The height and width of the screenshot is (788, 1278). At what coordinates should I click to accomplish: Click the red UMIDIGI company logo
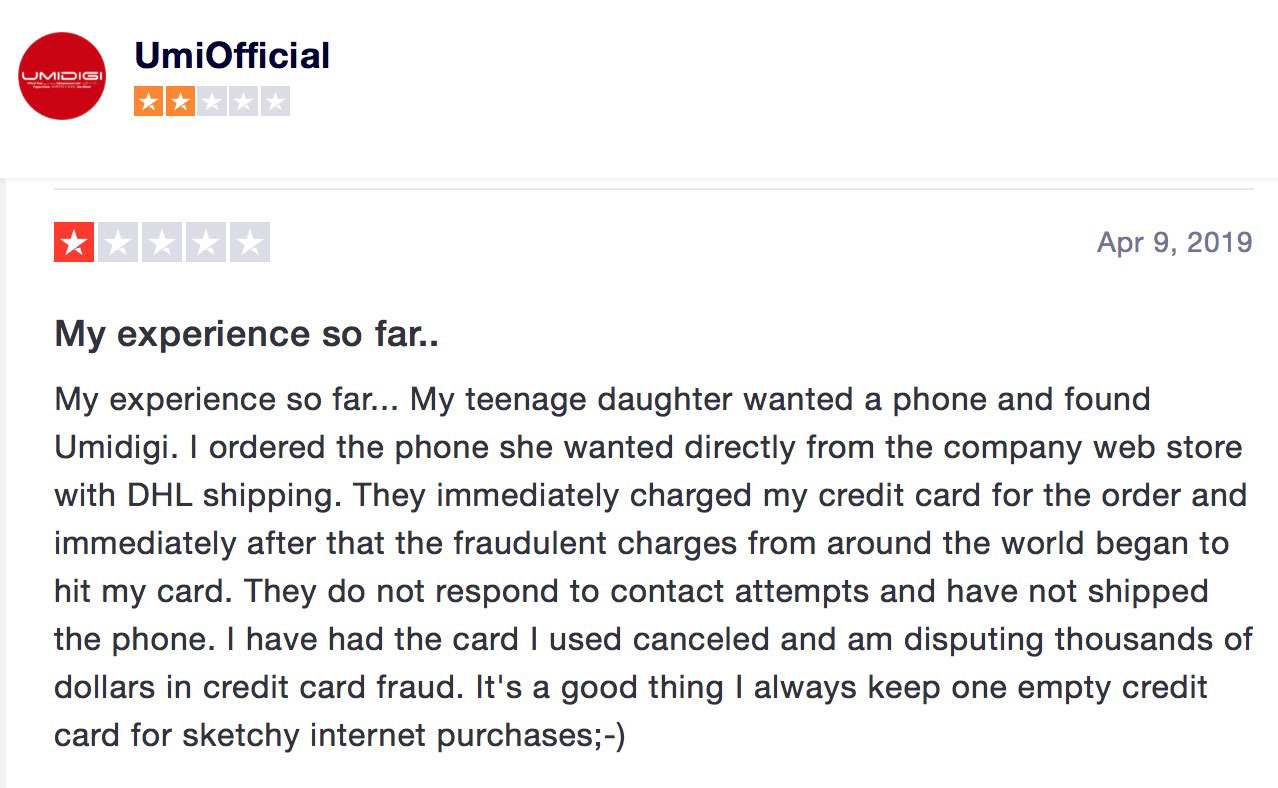[62, 76]
